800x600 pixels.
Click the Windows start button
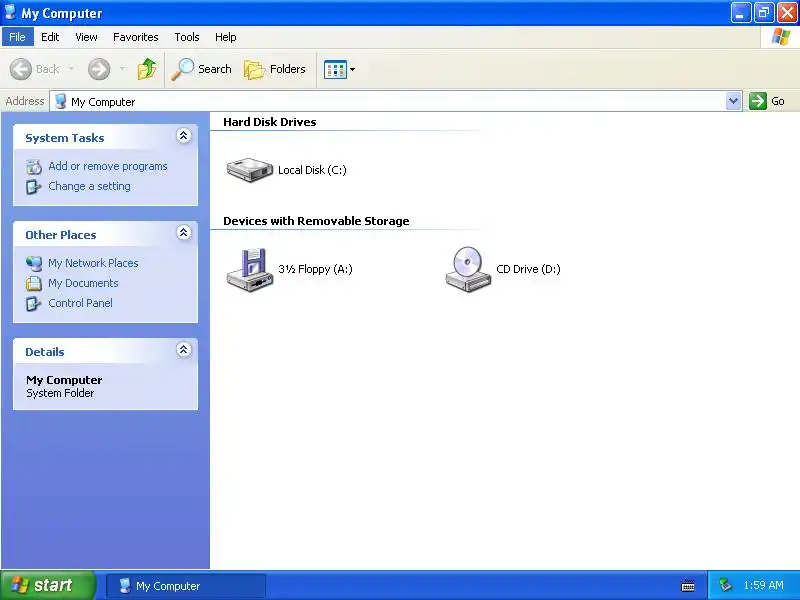point(48,585)
